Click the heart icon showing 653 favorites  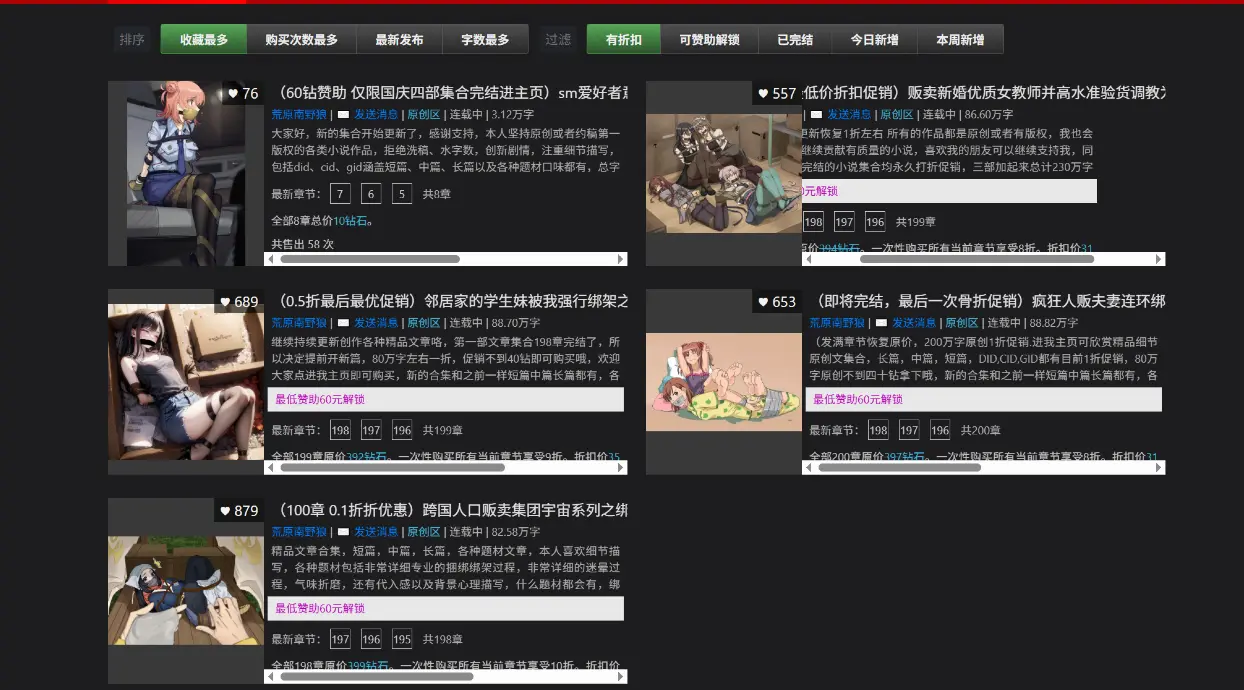tap(763, 302)
